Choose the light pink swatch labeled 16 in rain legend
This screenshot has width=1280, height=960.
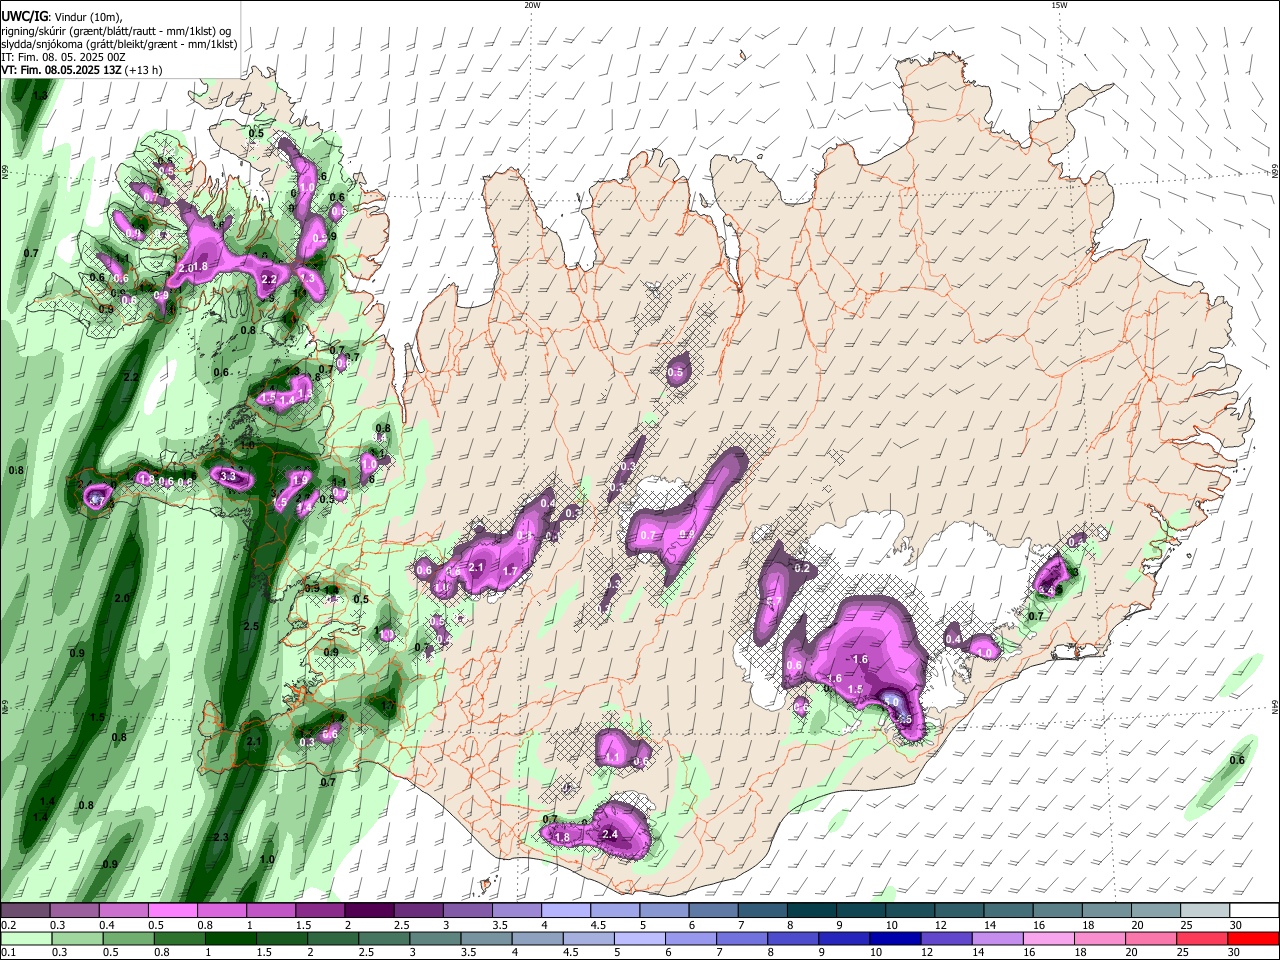point(1048,938)
